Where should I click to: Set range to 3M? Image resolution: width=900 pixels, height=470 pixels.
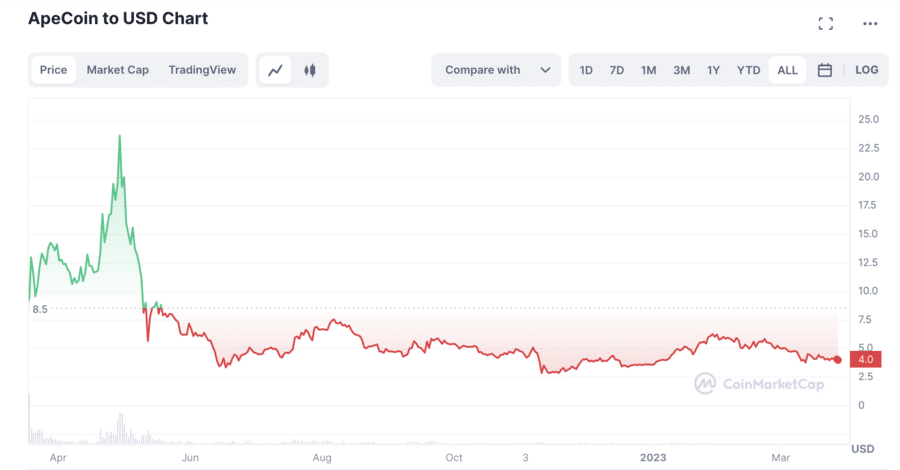click(x=681, y=70)
